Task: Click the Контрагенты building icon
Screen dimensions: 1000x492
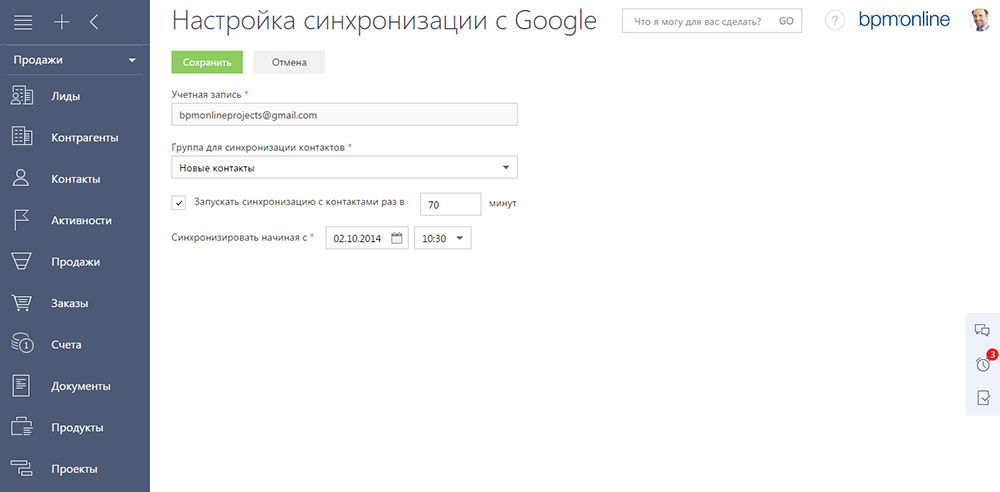Action: point(22,137)
